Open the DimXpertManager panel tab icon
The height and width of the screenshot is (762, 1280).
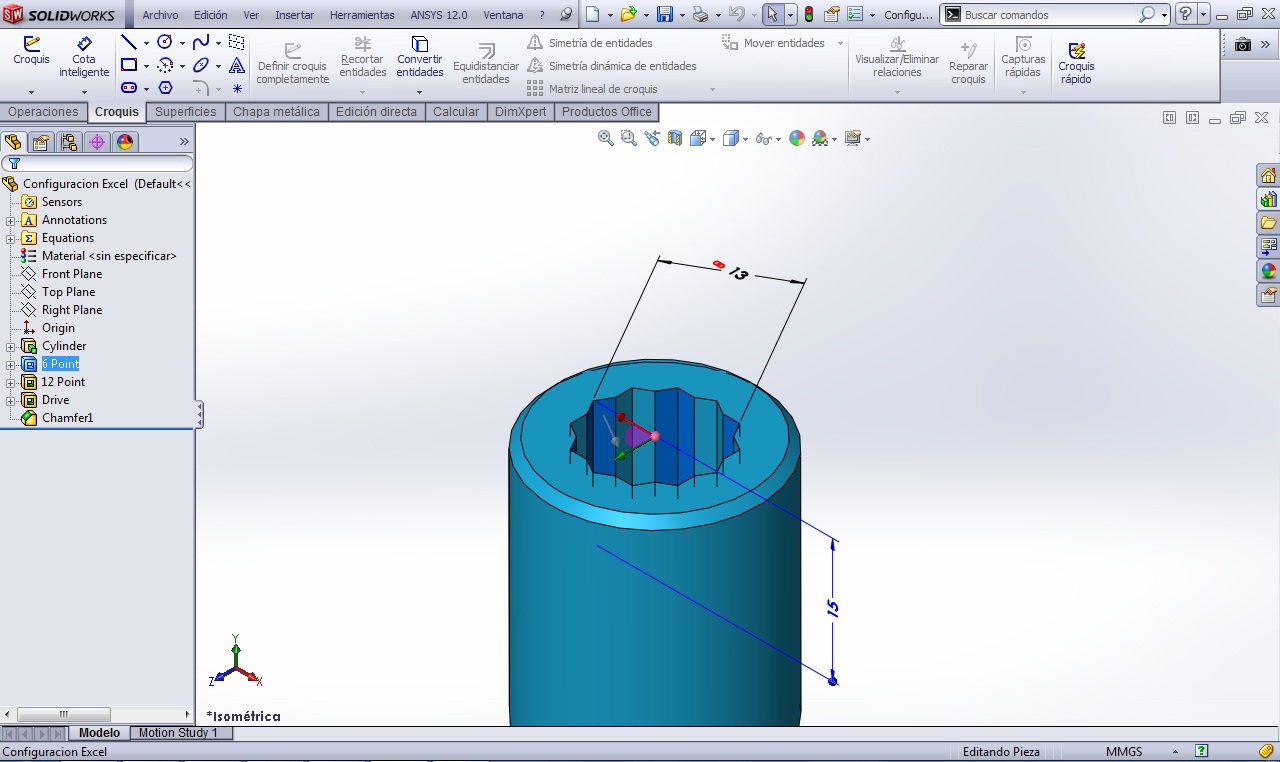point(97,142)
